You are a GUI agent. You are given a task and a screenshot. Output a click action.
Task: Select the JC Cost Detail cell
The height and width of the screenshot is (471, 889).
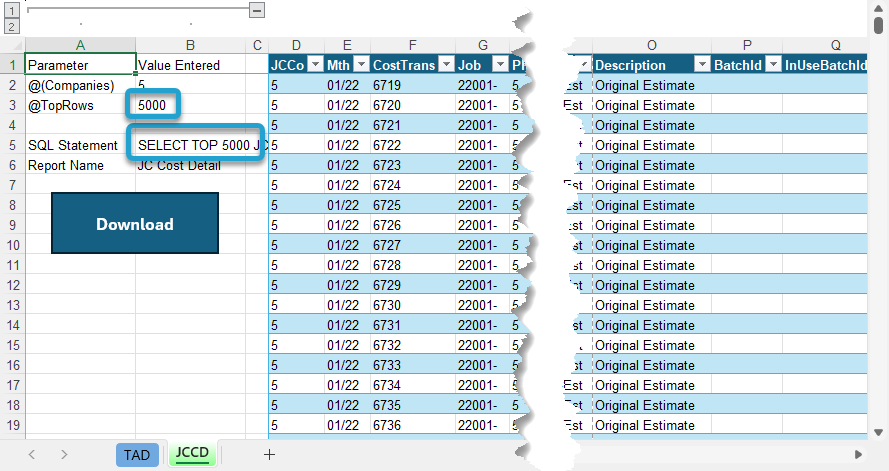(190, 166)
